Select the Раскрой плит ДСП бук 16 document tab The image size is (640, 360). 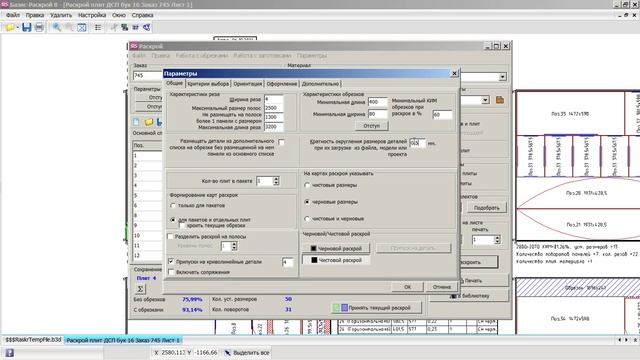point(123,340)
